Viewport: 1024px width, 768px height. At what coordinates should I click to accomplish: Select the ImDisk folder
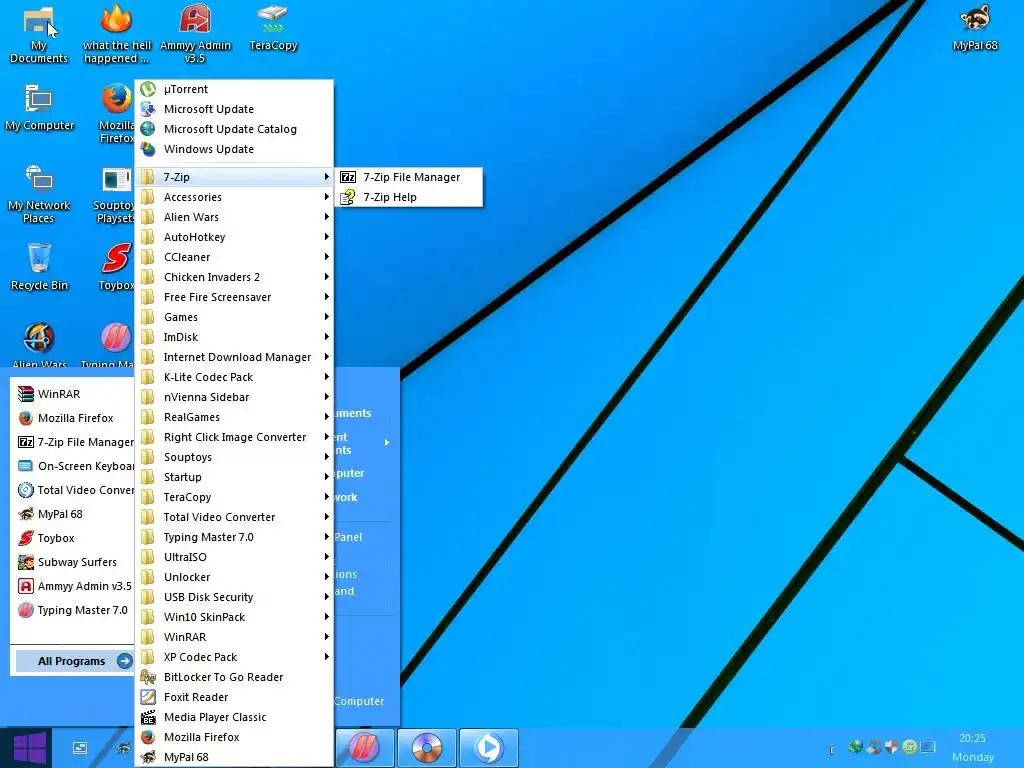click(x=234, y=337)
